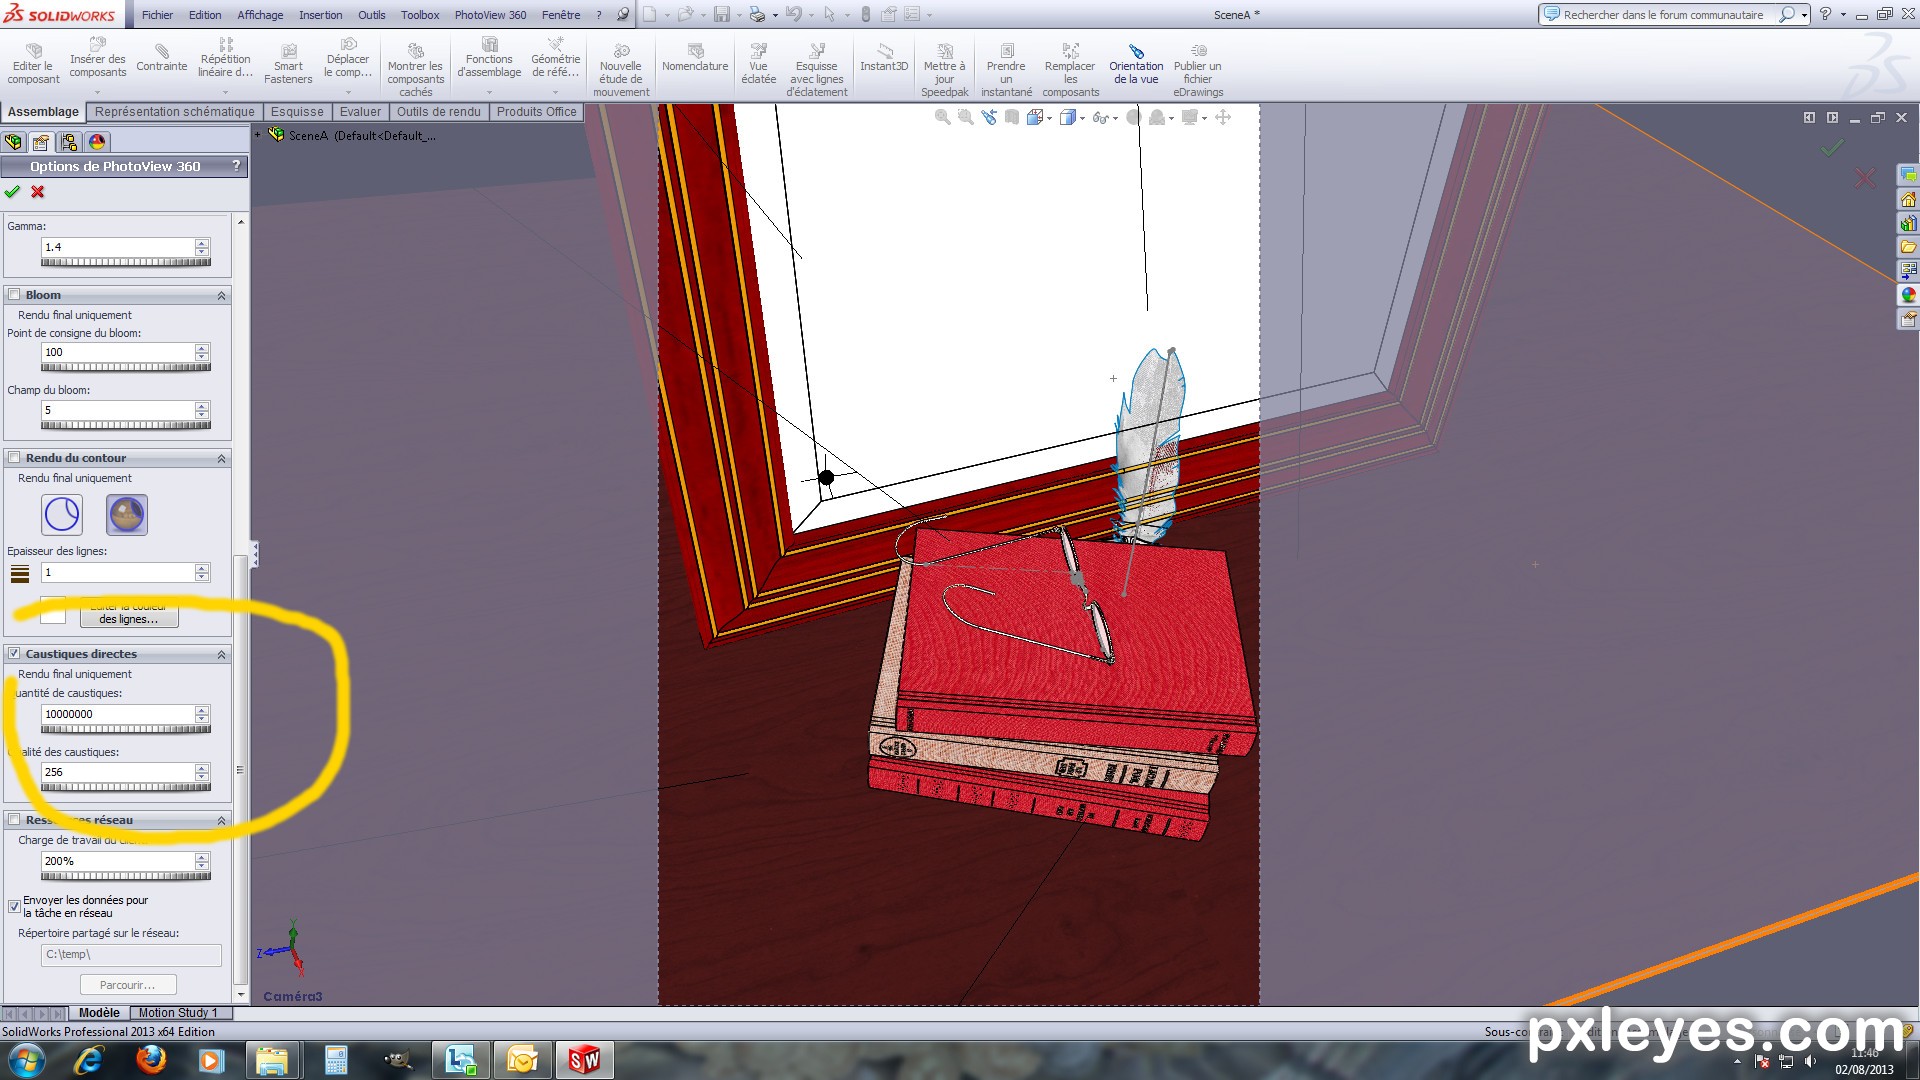Open display style dropdown arrow in viewport toolbar
The image size is (1920, 1080).
tap(1083, 118)
